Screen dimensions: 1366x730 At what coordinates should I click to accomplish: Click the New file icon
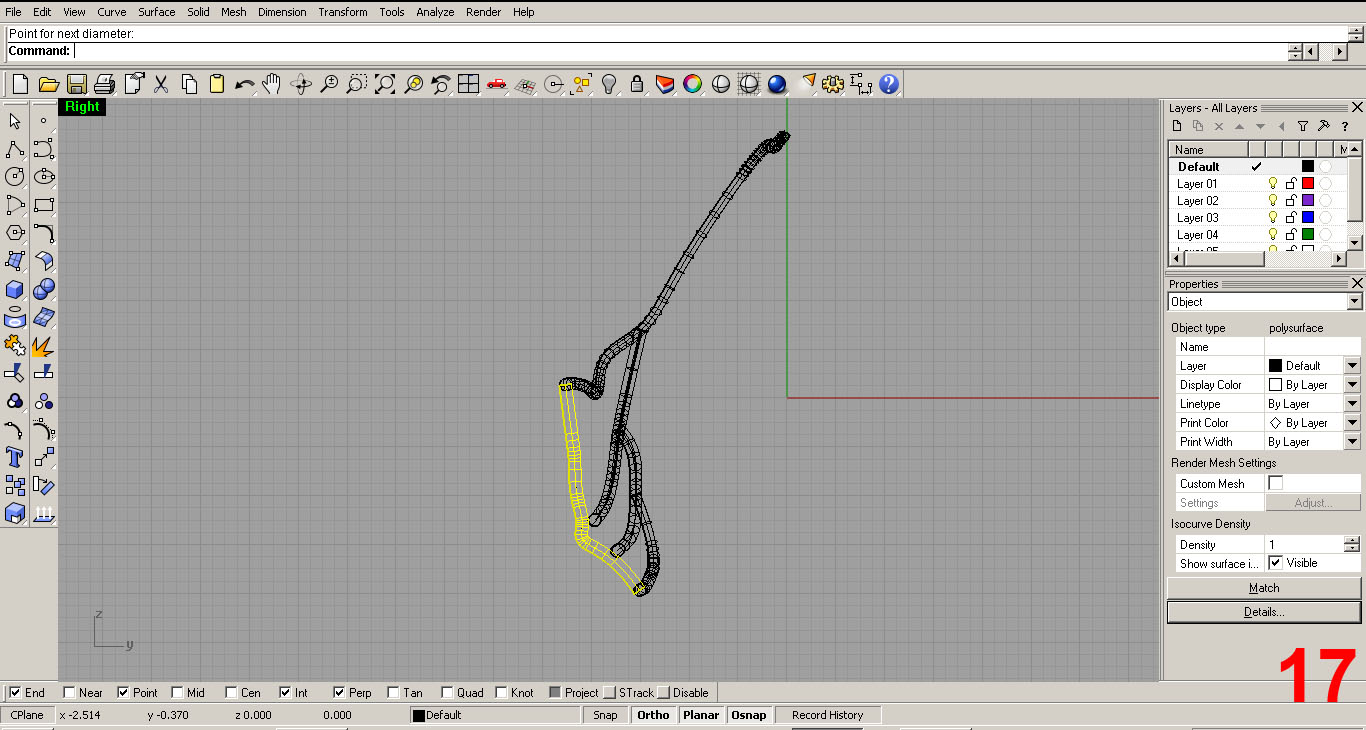20,85
